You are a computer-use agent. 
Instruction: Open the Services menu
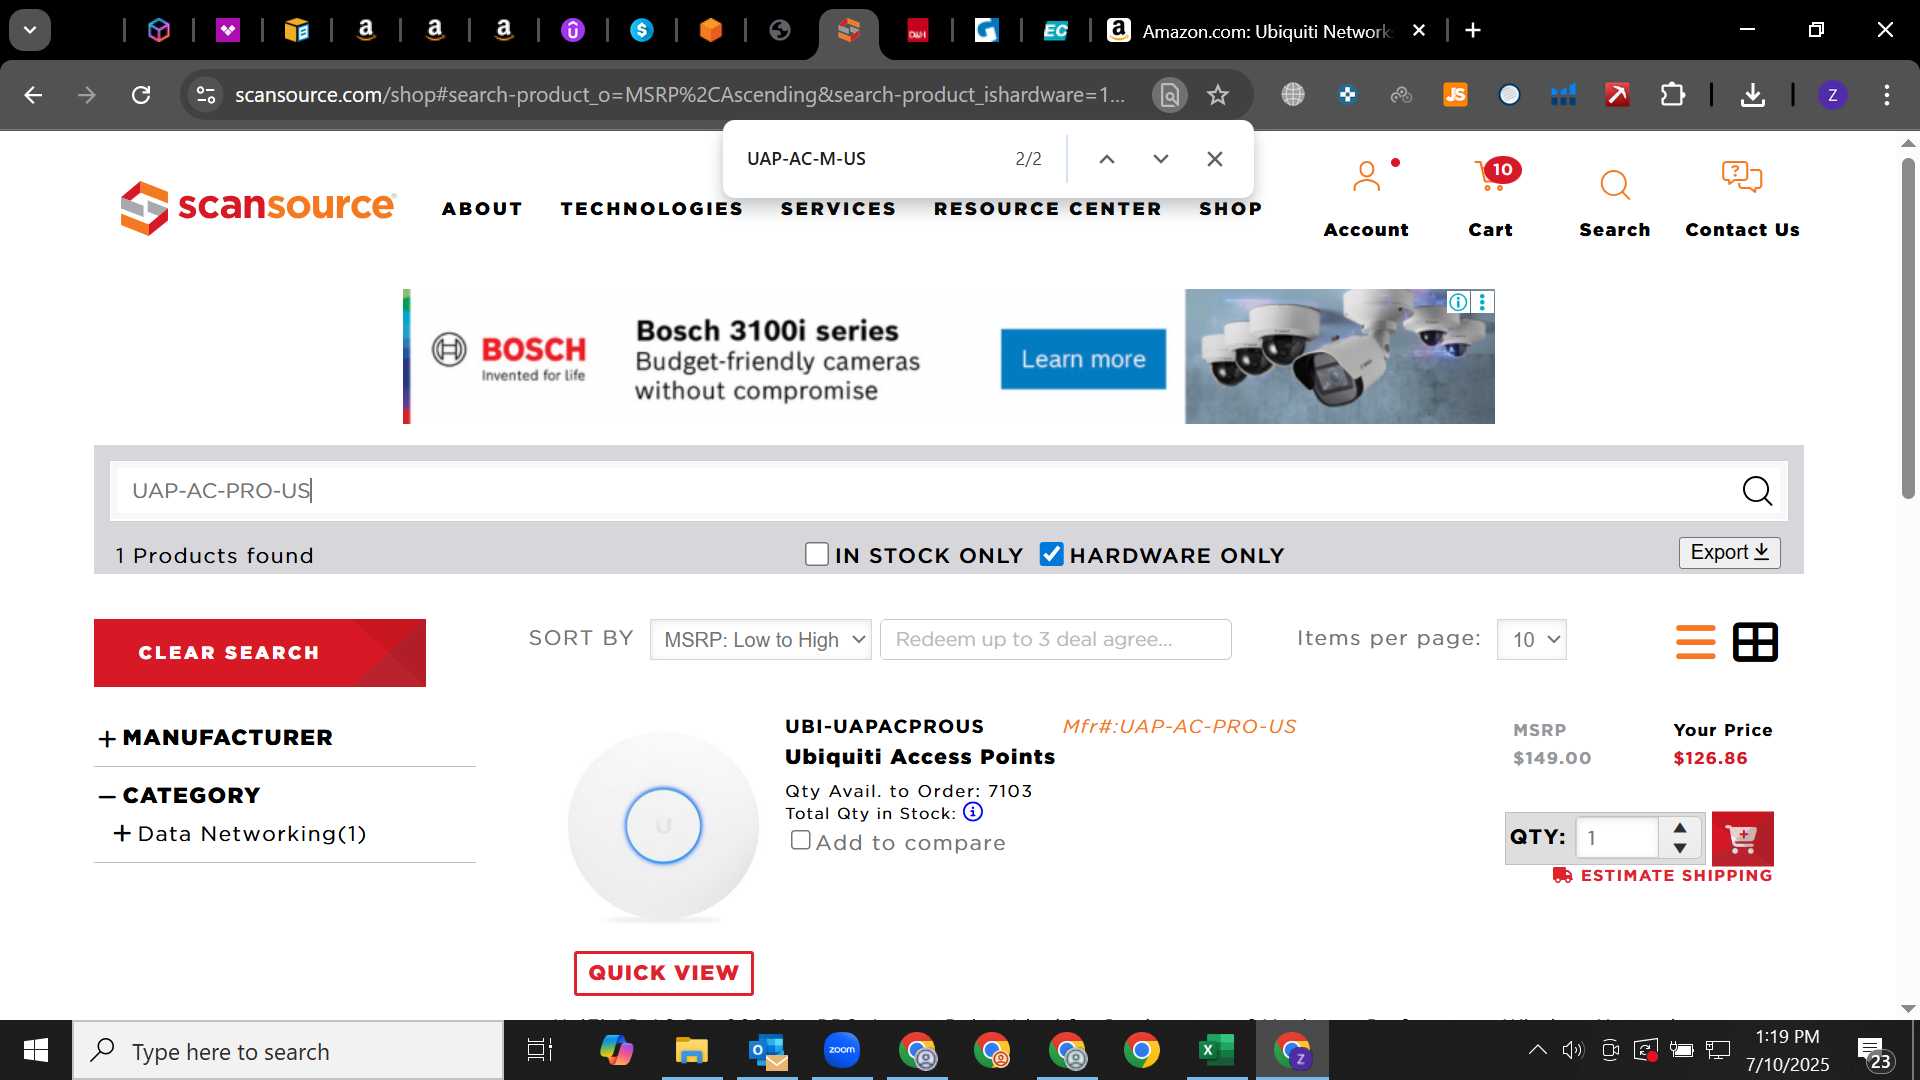838,209
